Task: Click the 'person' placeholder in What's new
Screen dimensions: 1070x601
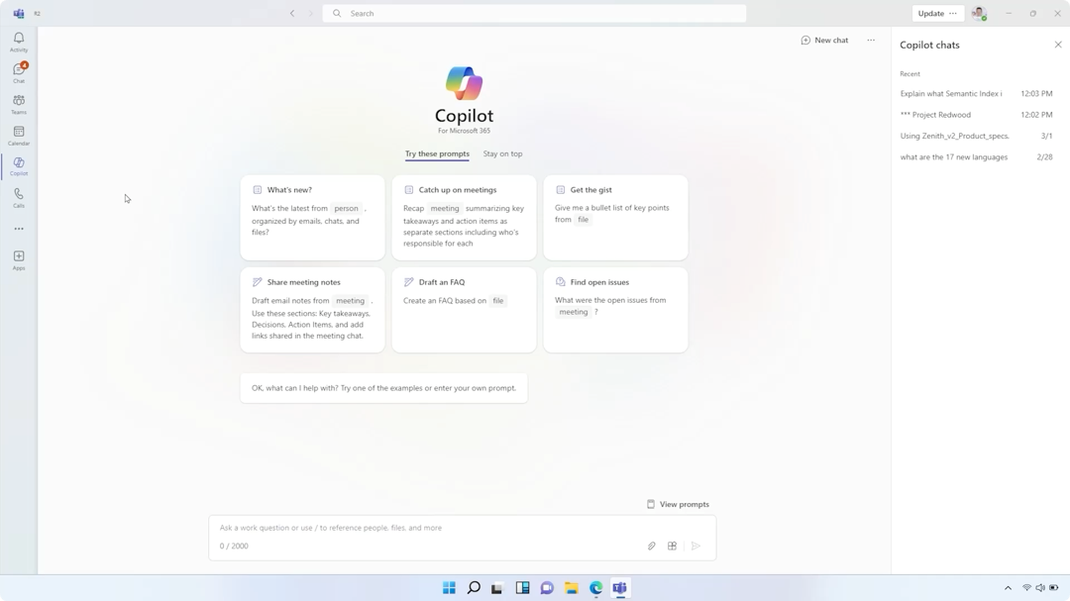Action: 346,208
